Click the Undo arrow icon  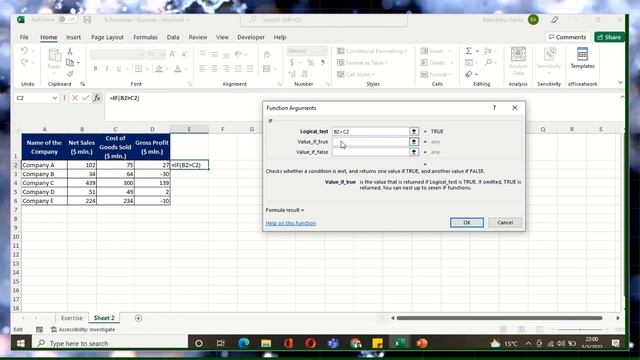click(x=24, y=51)
